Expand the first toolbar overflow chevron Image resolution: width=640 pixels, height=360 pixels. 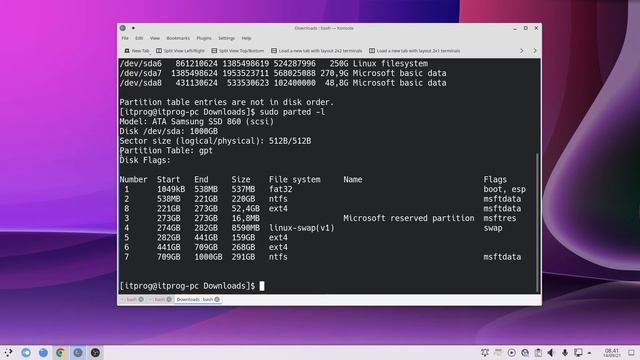click(x=521, y=51)
